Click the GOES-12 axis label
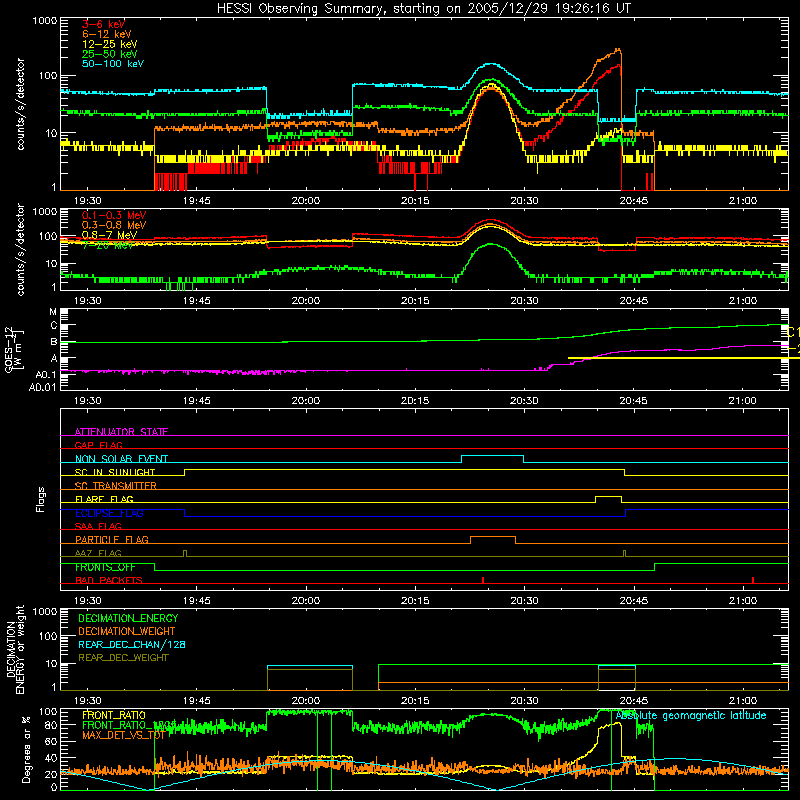This screenshot has width=800, height=800. point(14,349)
